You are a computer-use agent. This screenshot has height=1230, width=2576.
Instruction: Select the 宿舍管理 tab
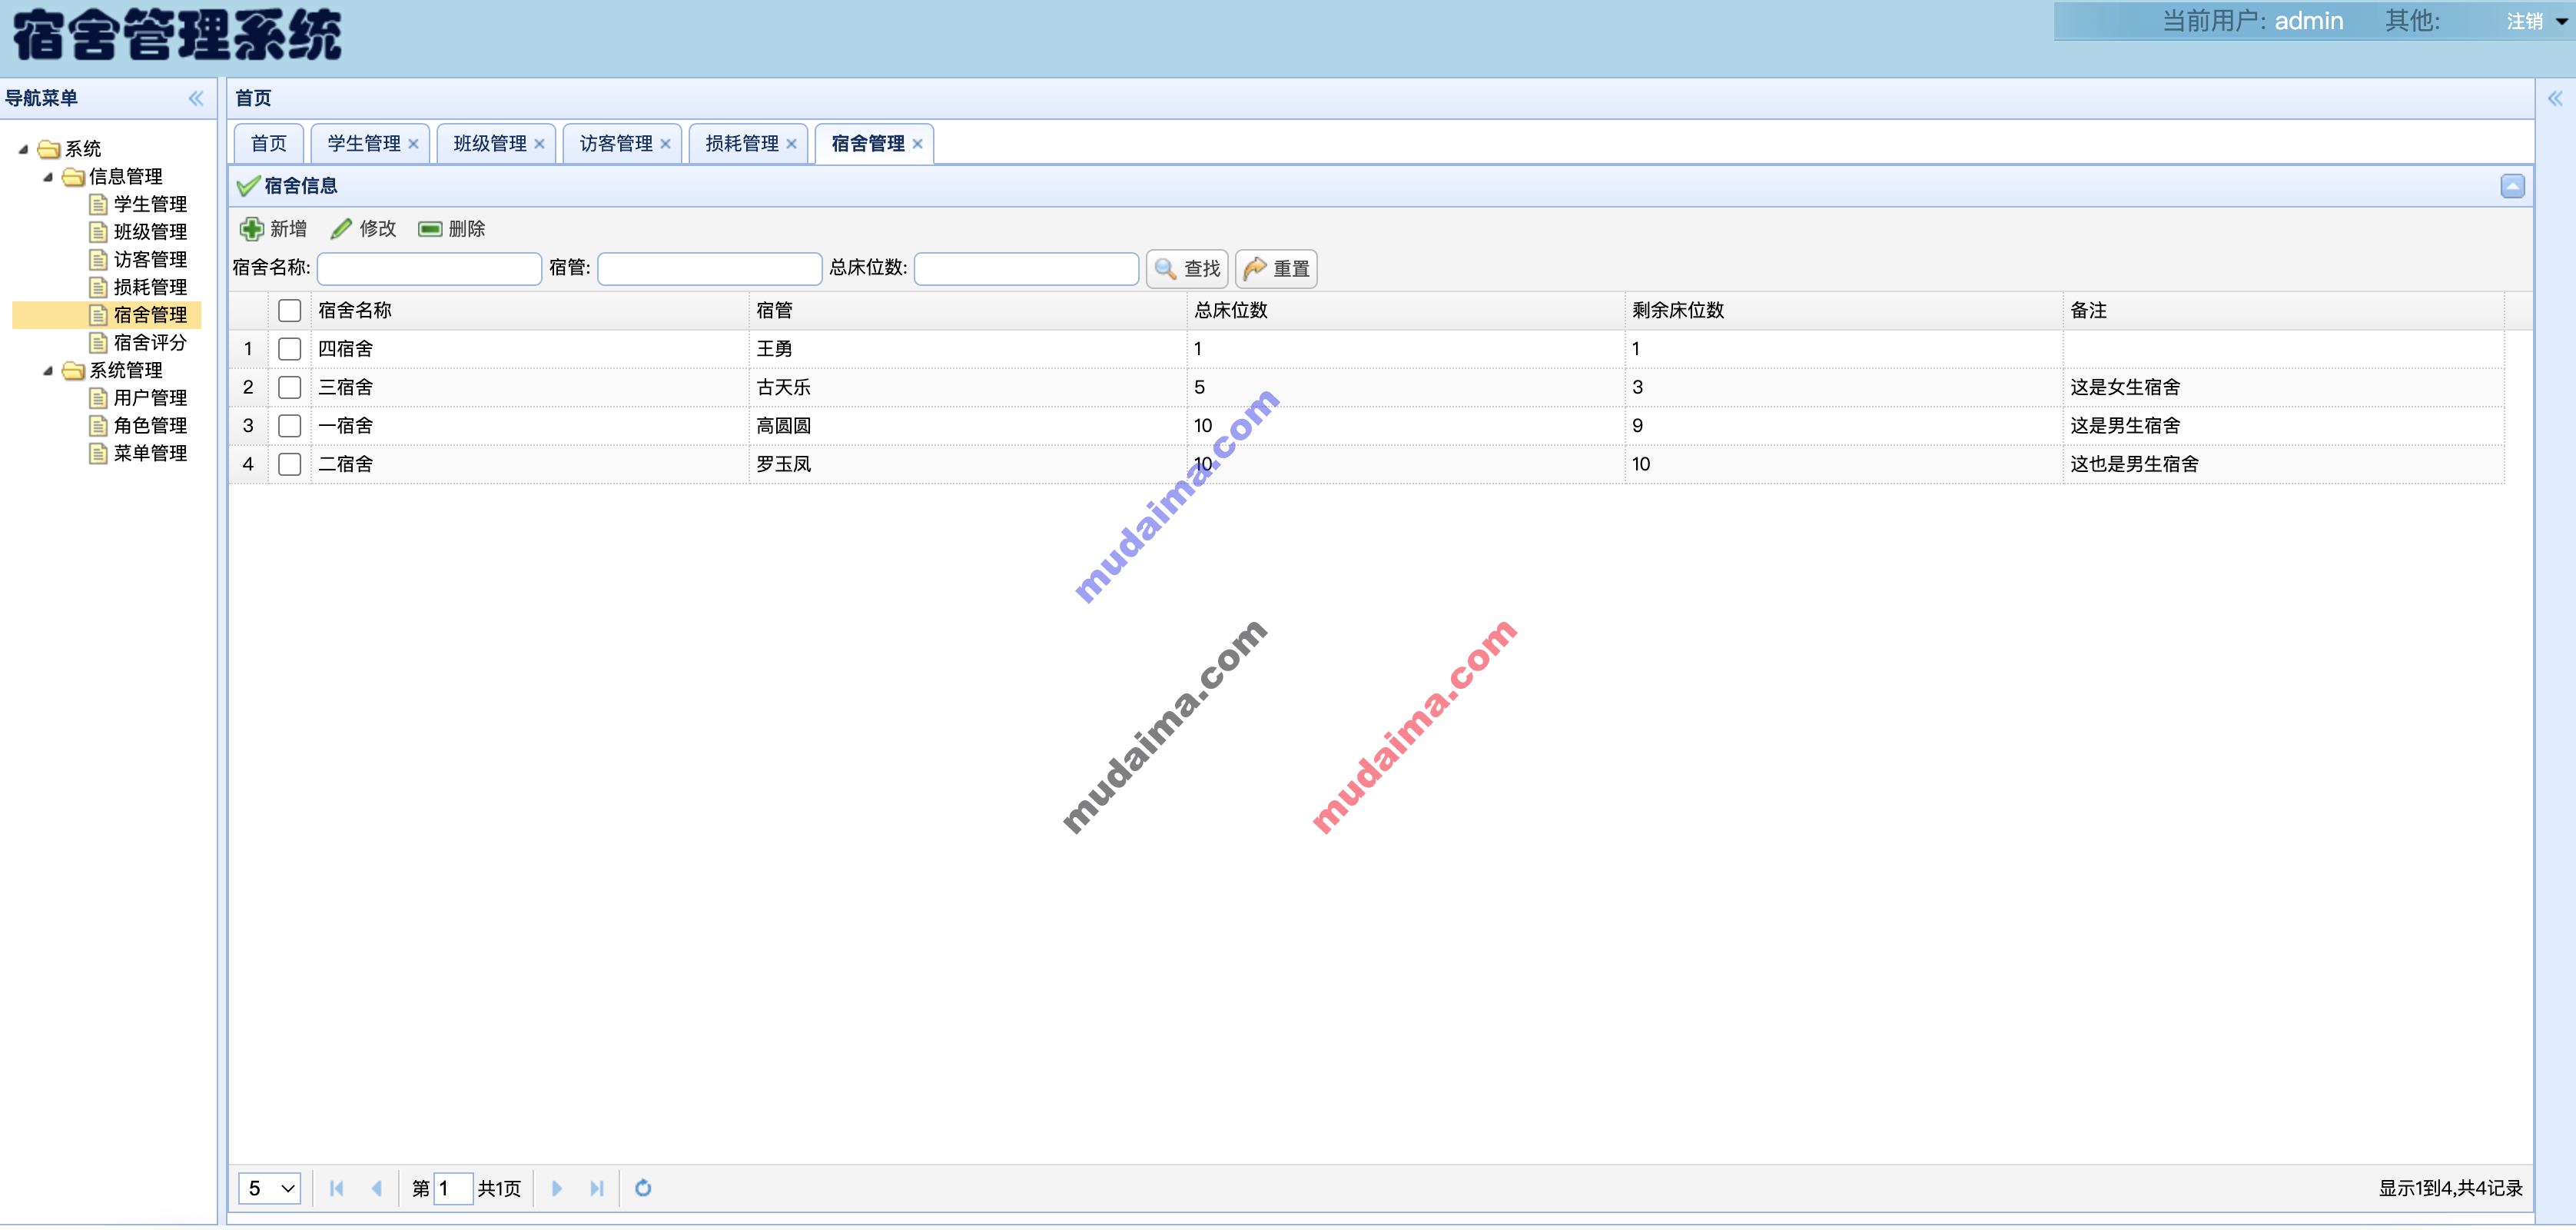click(868, 144)
